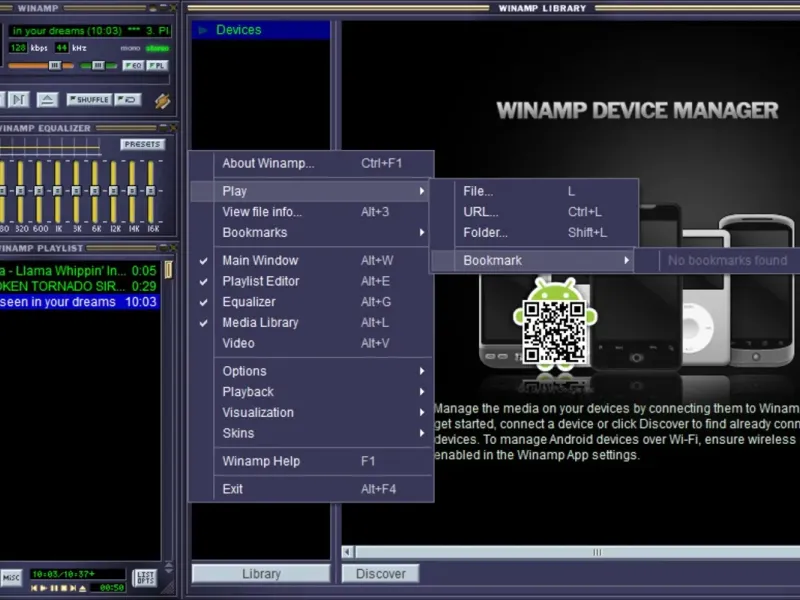This screenshot has width=800, height=600.
Task: Click the Discover button
Action: pos(381,573)
